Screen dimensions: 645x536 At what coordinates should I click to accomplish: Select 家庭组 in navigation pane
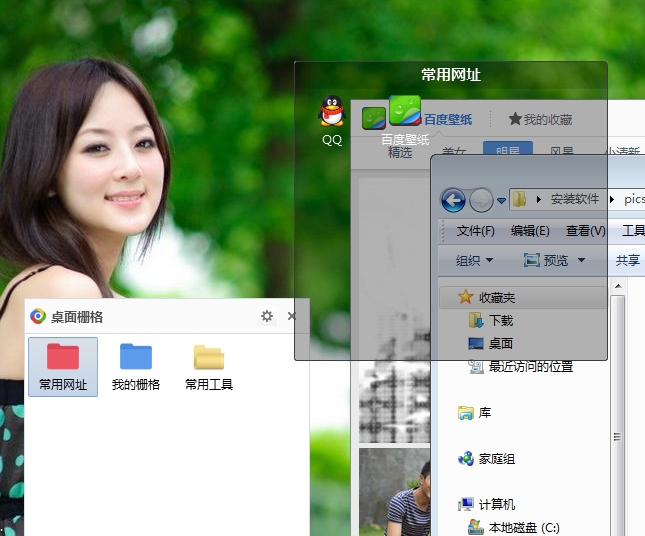(x=497, y=459)
